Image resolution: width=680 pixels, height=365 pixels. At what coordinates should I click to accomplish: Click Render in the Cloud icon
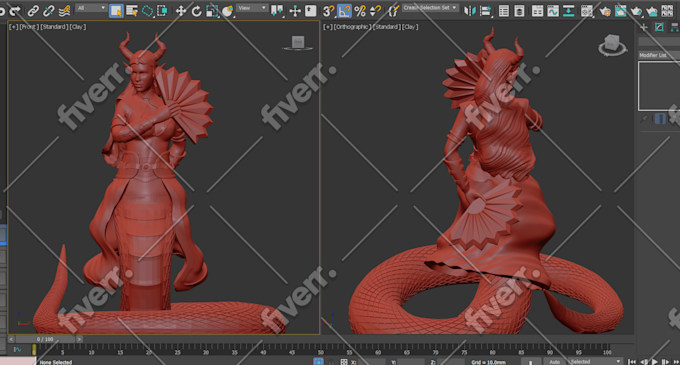click(x=652, y=11)
